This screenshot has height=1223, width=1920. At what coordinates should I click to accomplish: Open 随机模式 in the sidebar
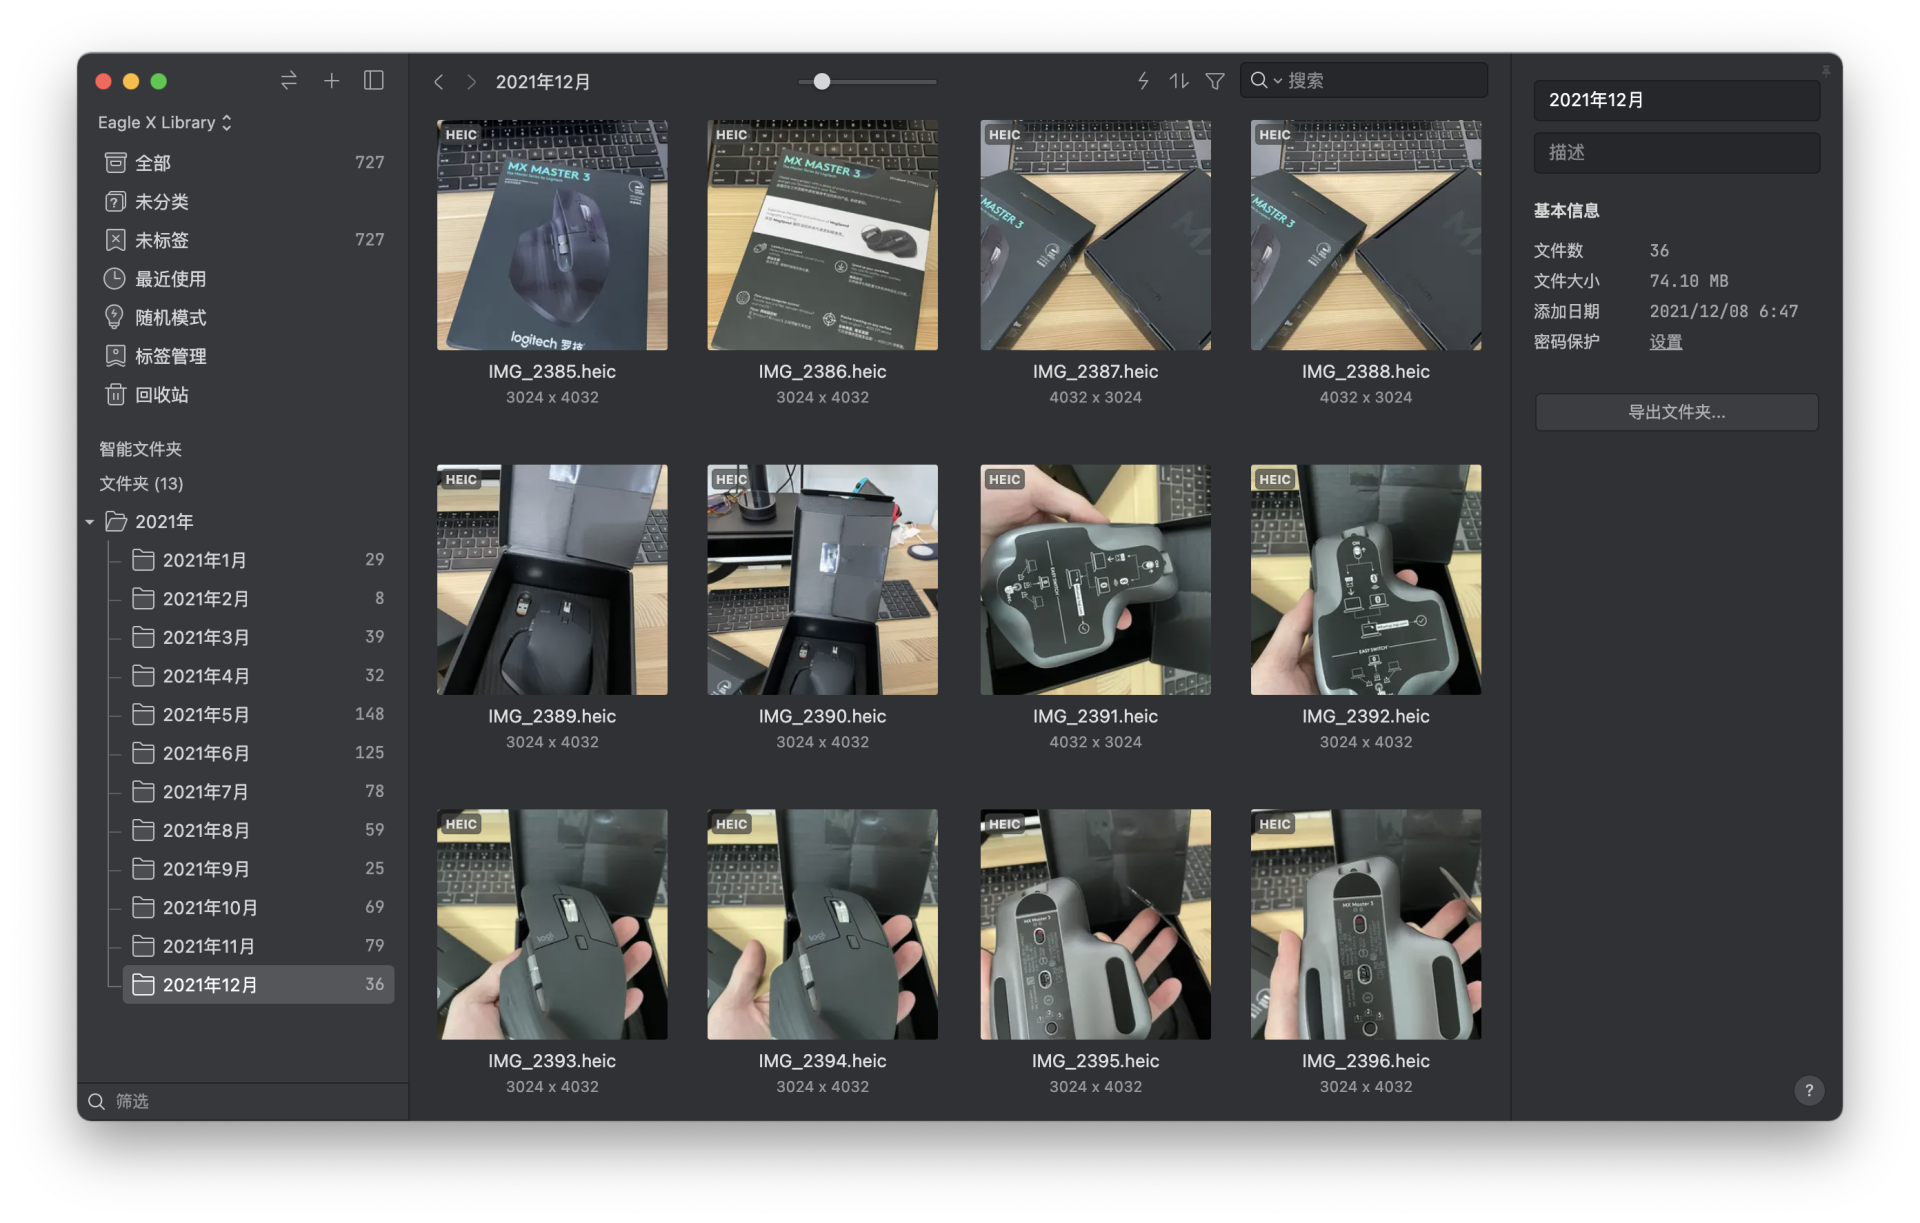point(243,317)
